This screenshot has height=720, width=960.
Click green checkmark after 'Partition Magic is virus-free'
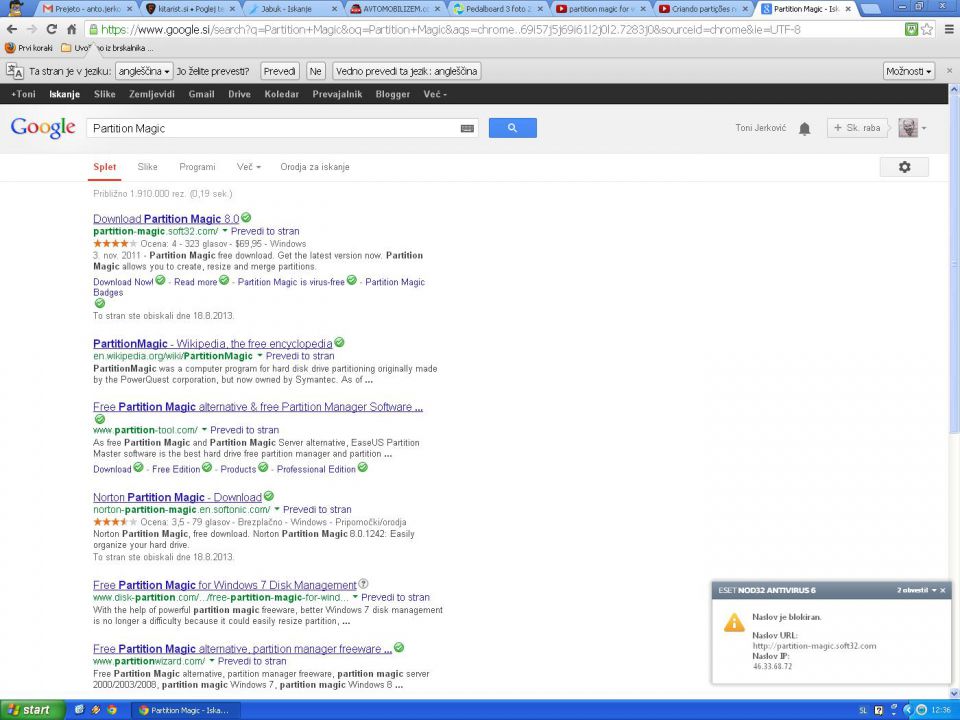click(351, 280)
